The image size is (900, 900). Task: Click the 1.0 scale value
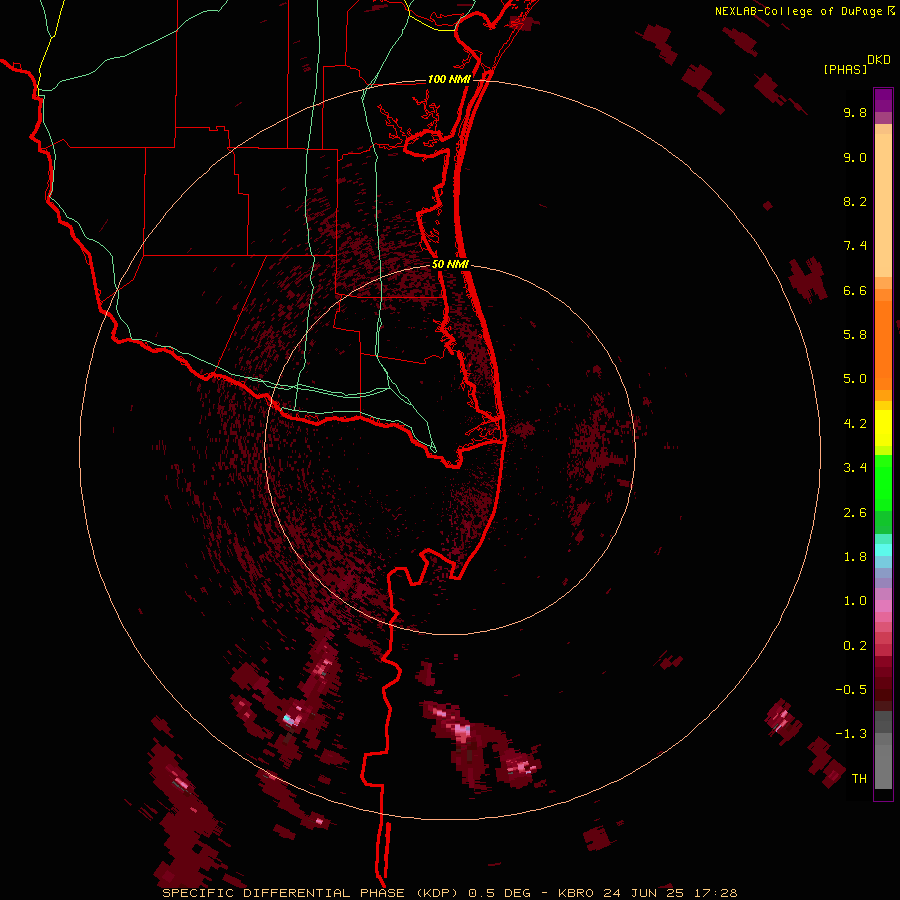855,601
